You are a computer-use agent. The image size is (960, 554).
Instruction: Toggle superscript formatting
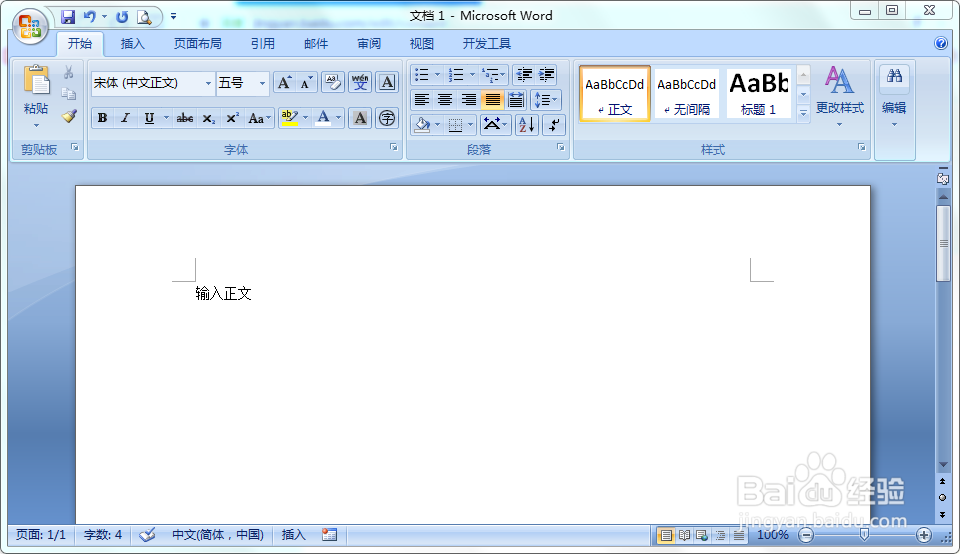(232, 118)
